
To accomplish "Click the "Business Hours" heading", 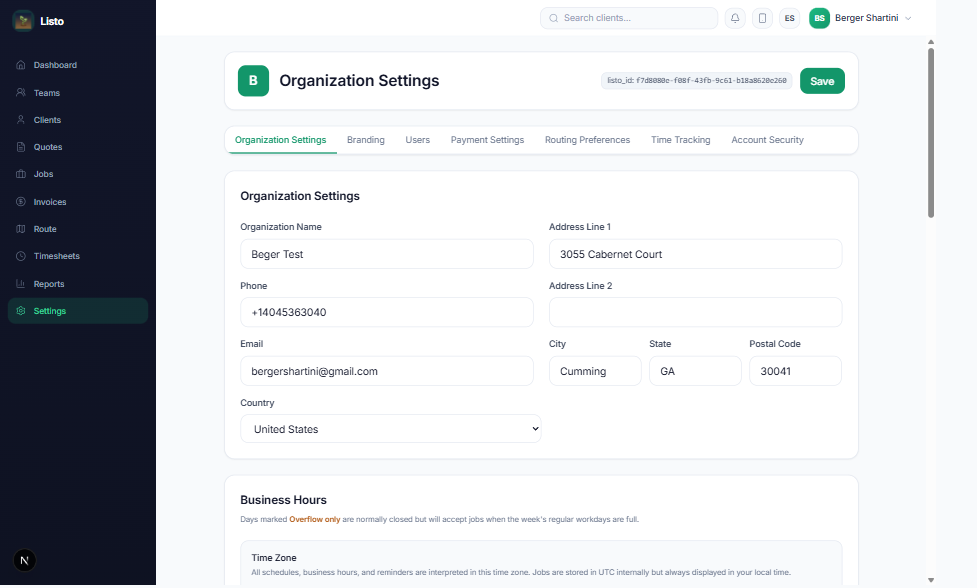I will 284,500.
